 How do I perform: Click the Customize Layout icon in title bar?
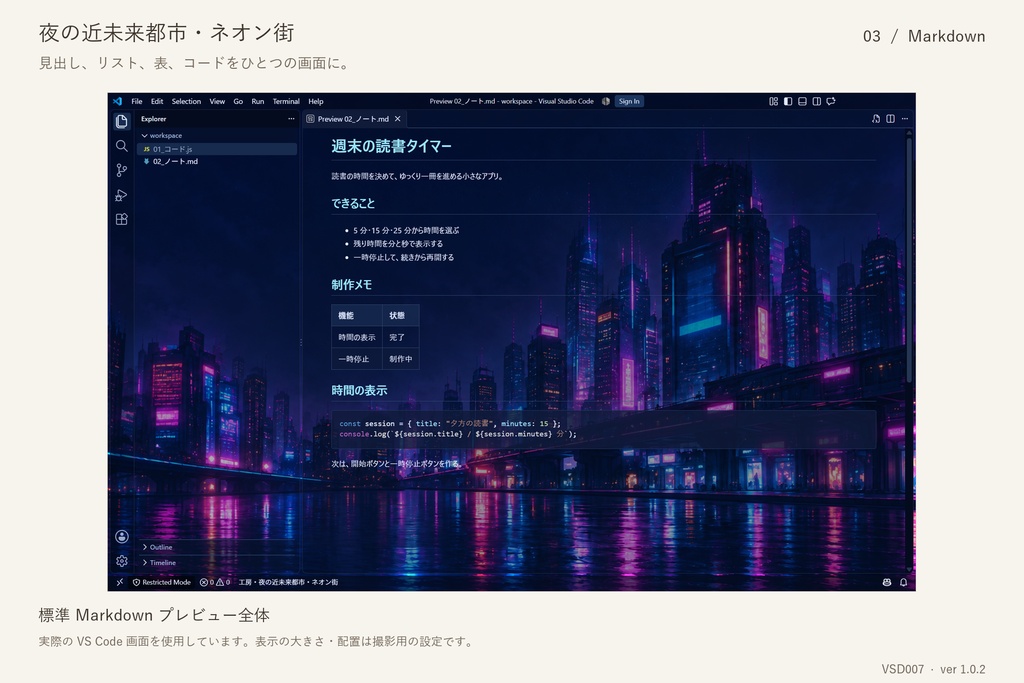[773, 101]
